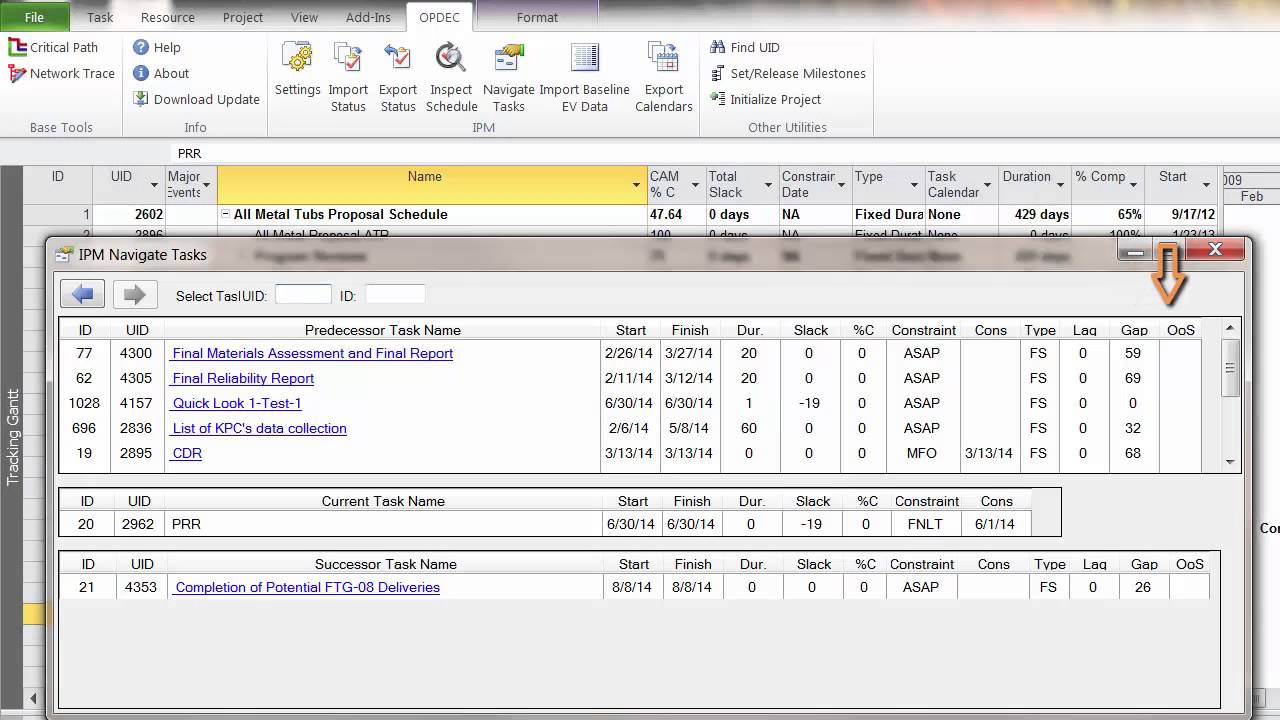Open List of KPC's data collection link
The height and width of the screenshot is (720, 1280).
(259, 428)
